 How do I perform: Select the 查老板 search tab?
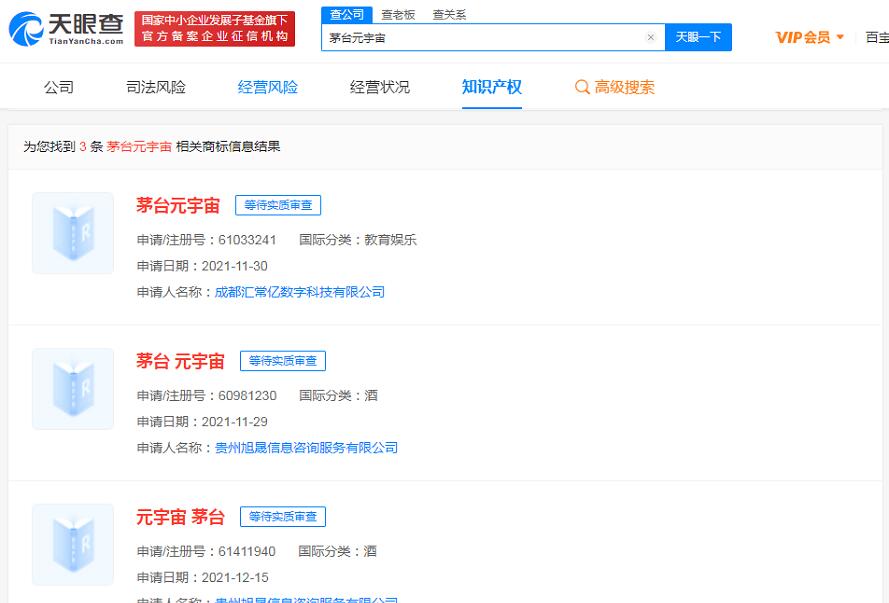click(398, 15)
